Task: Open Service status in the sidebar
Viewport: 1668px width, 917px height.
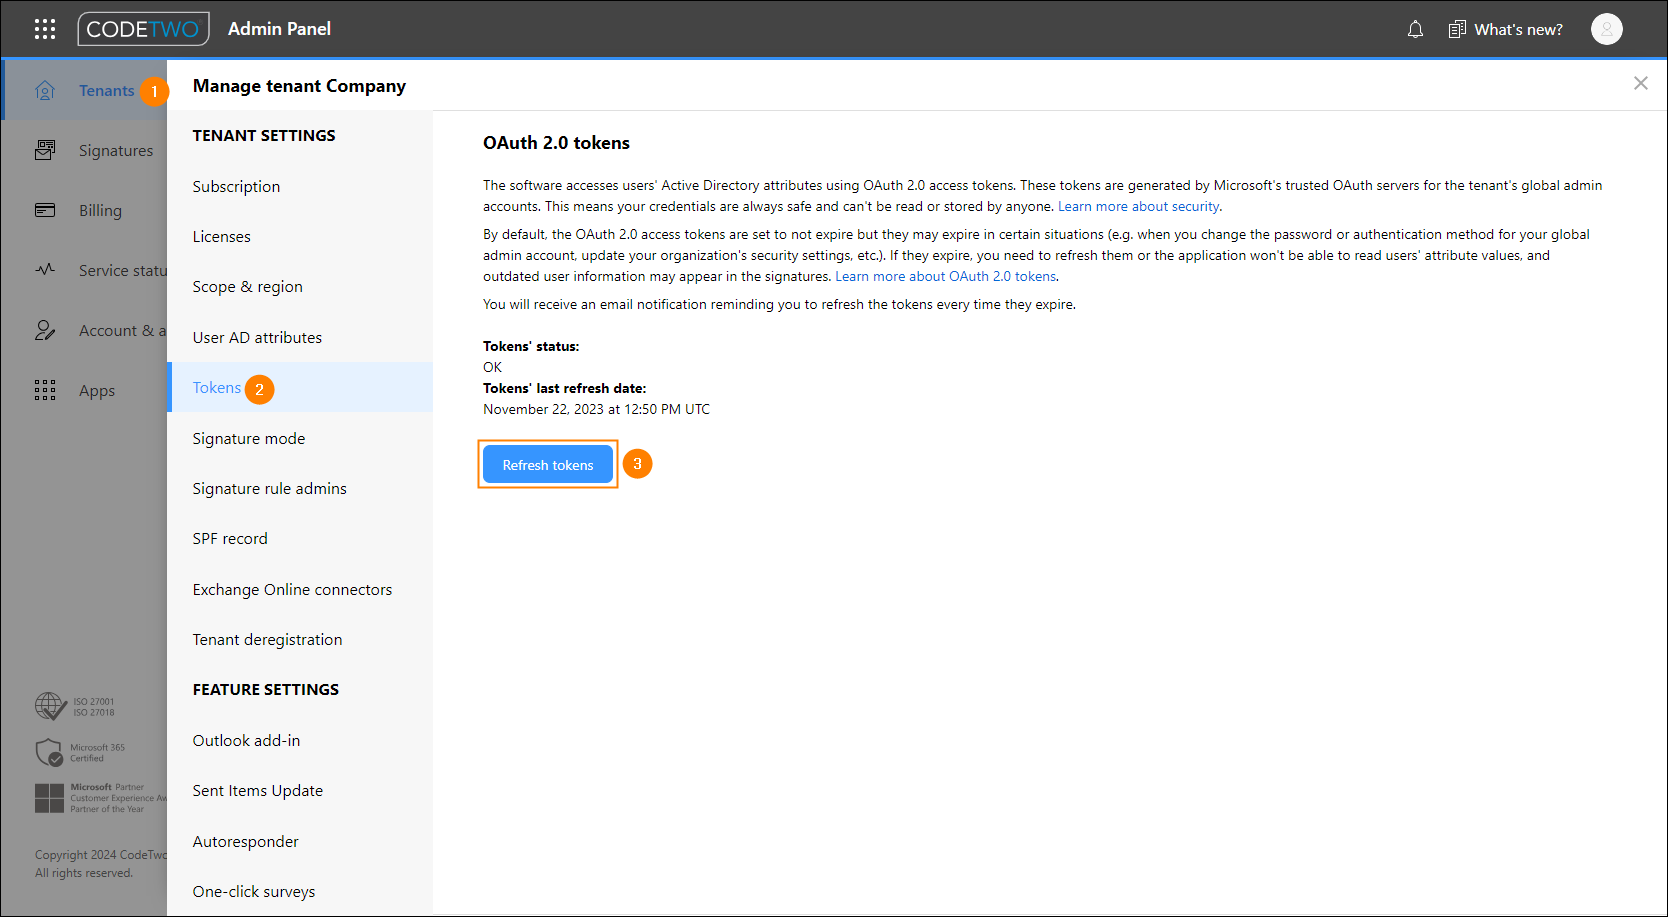Action: 84,270
